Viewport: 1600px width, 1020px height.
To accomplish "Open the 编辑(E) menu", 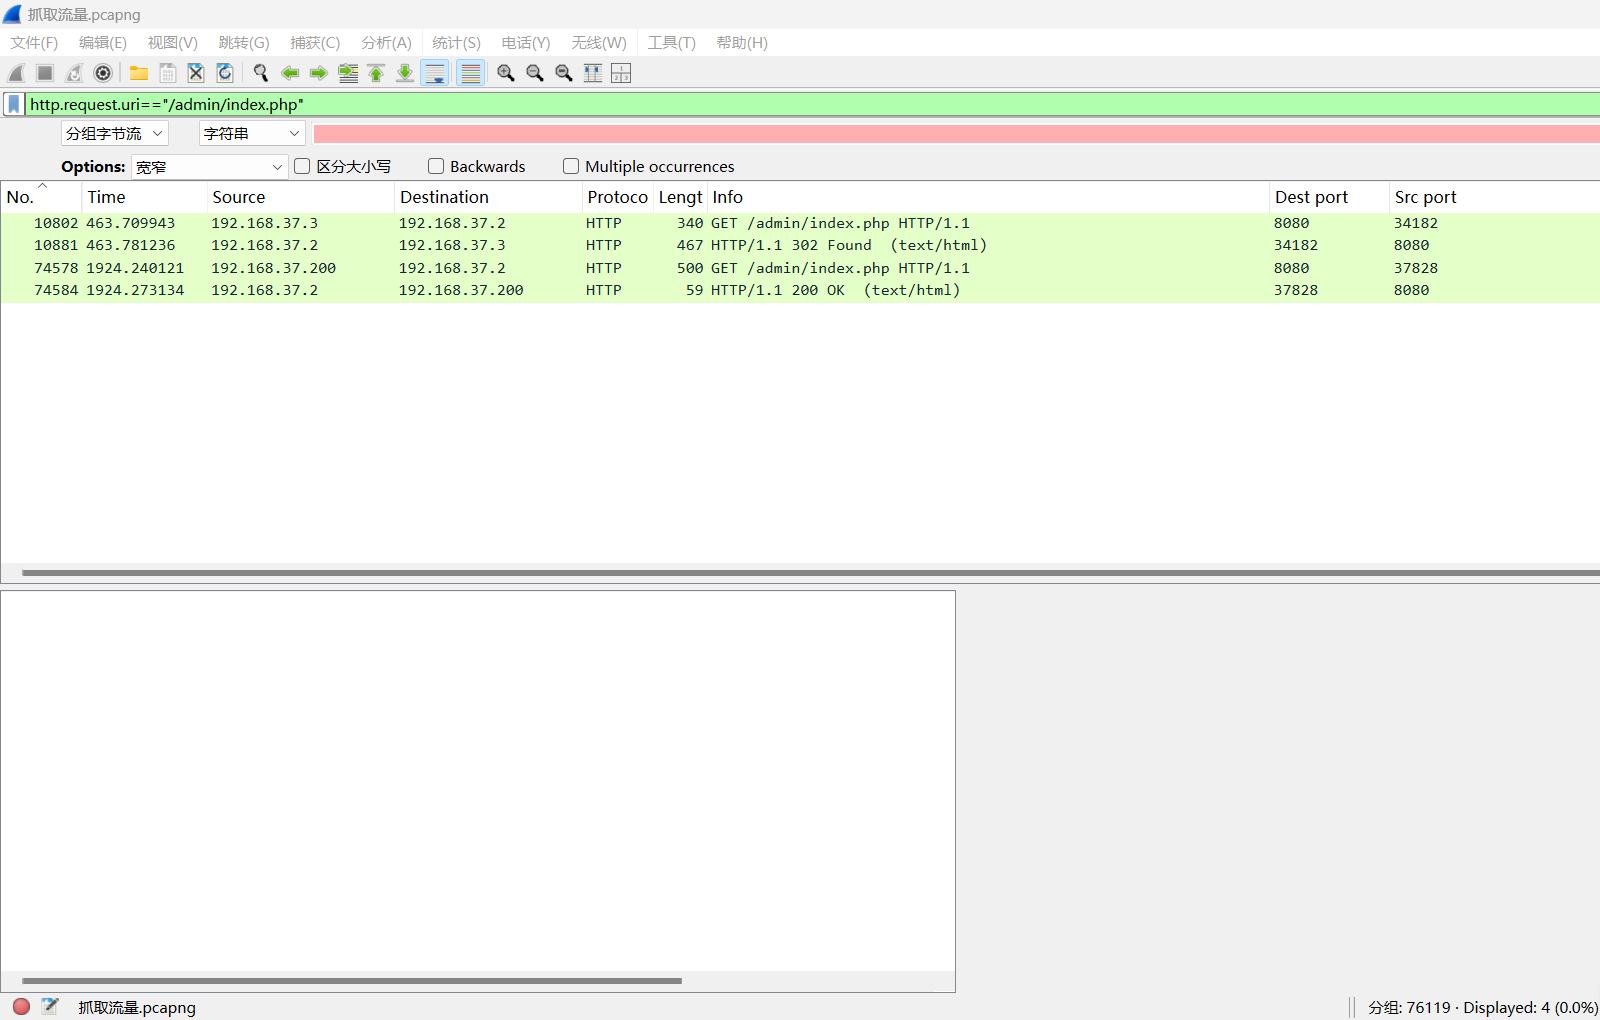I will (103, 42).
